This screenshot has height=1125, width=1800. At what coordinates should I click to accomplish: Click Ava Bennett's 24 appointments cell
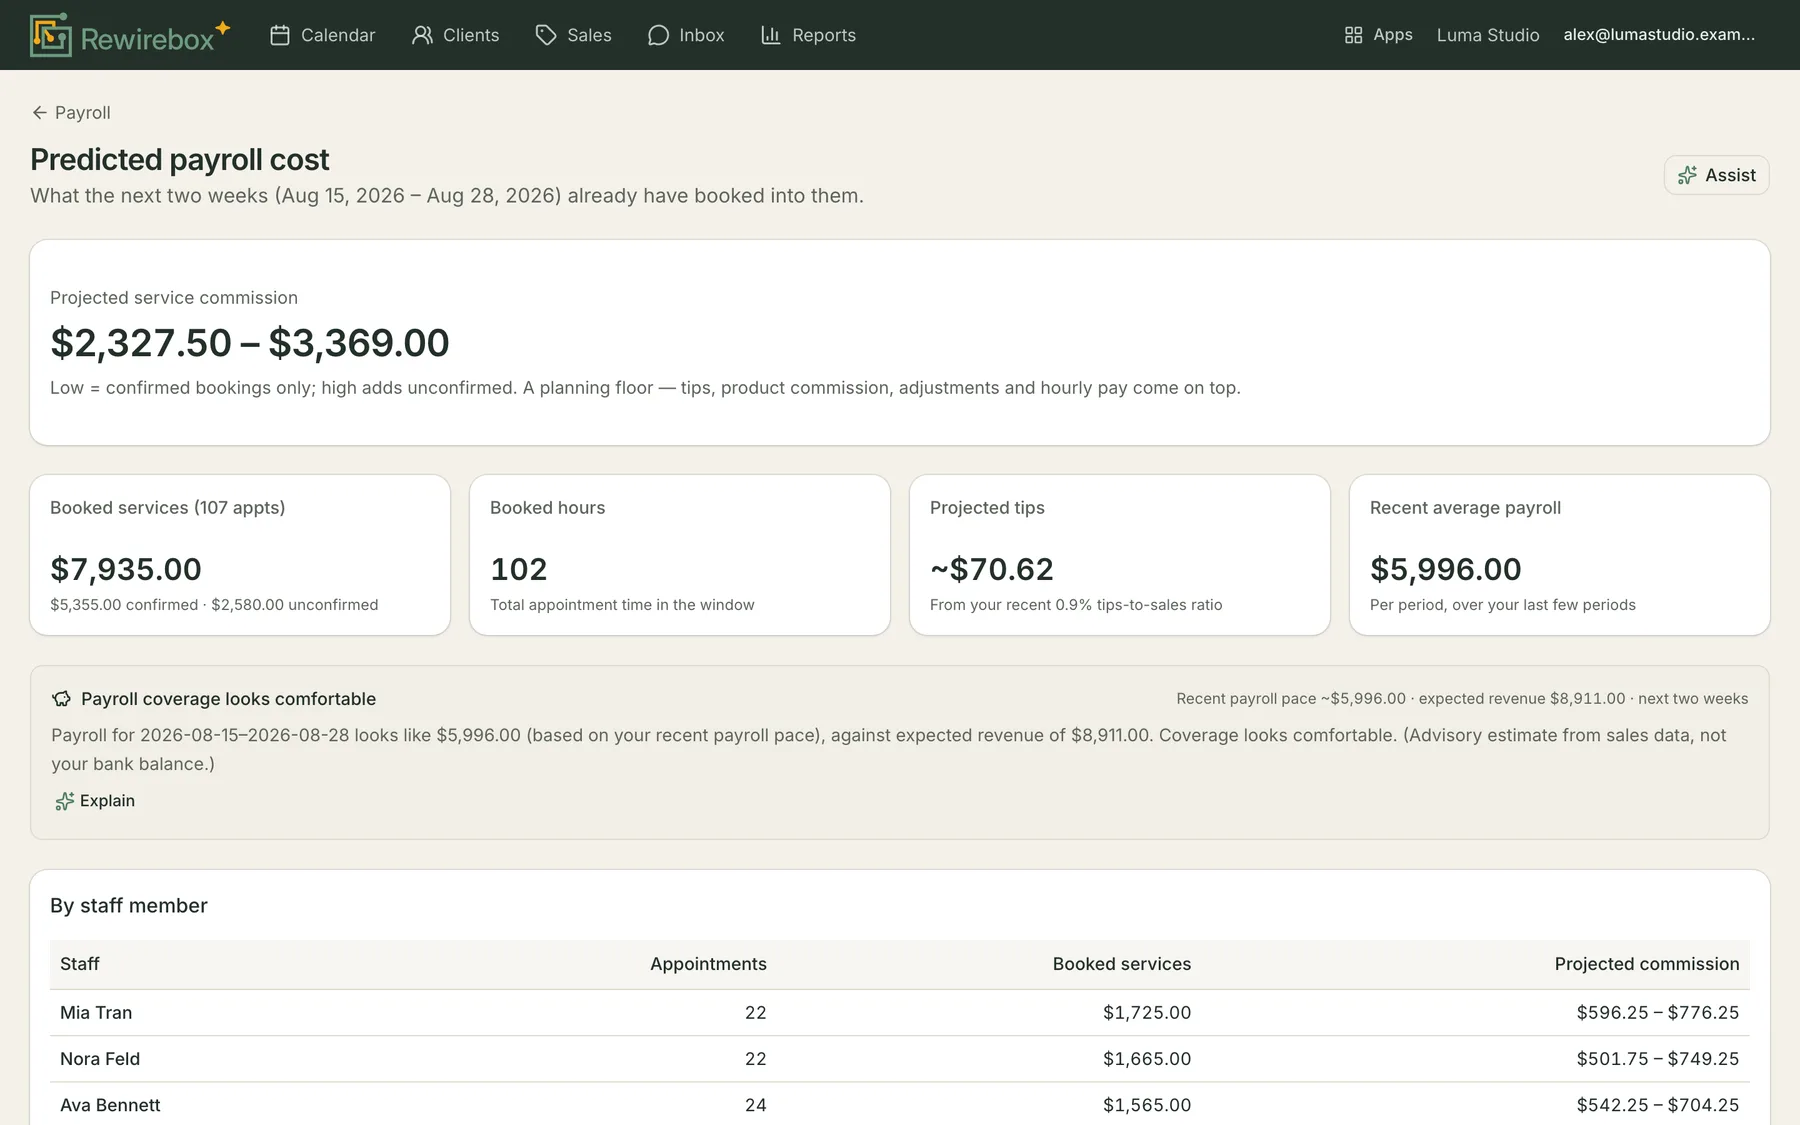[755, 1105]
